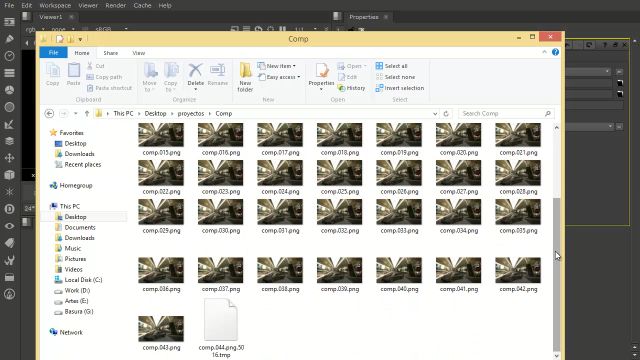
Task: Click the Search Comp input field
Action: [506, 113]
